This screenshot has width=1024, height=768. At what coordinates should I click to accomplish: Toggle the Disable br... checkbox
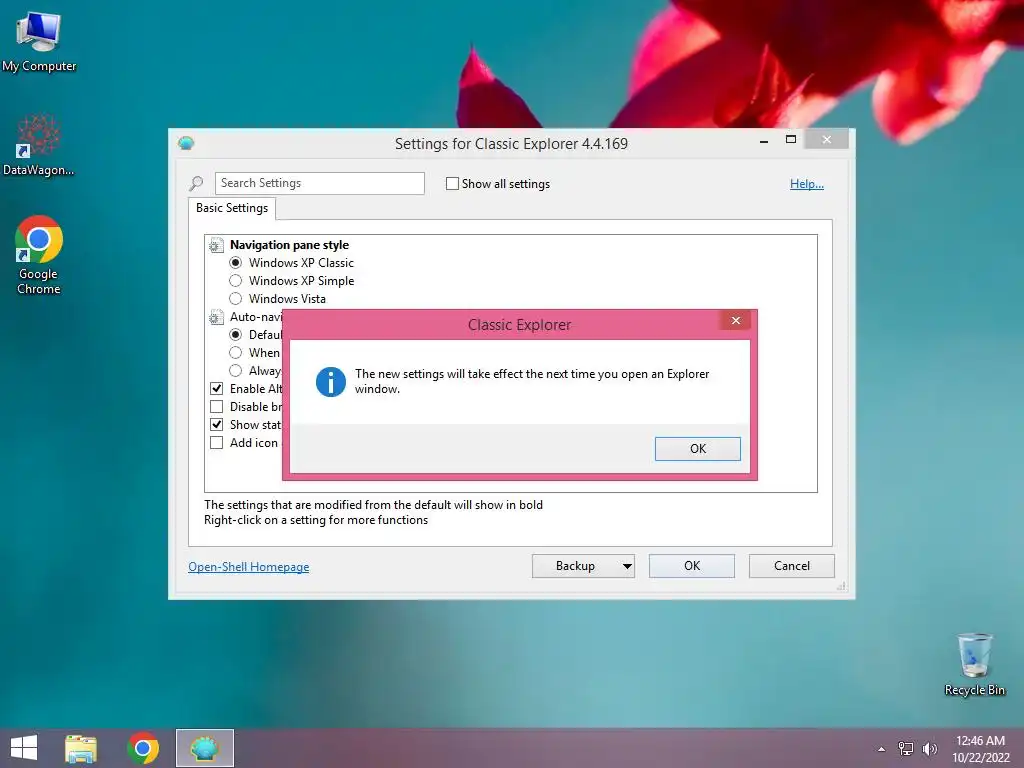(217, 406)
